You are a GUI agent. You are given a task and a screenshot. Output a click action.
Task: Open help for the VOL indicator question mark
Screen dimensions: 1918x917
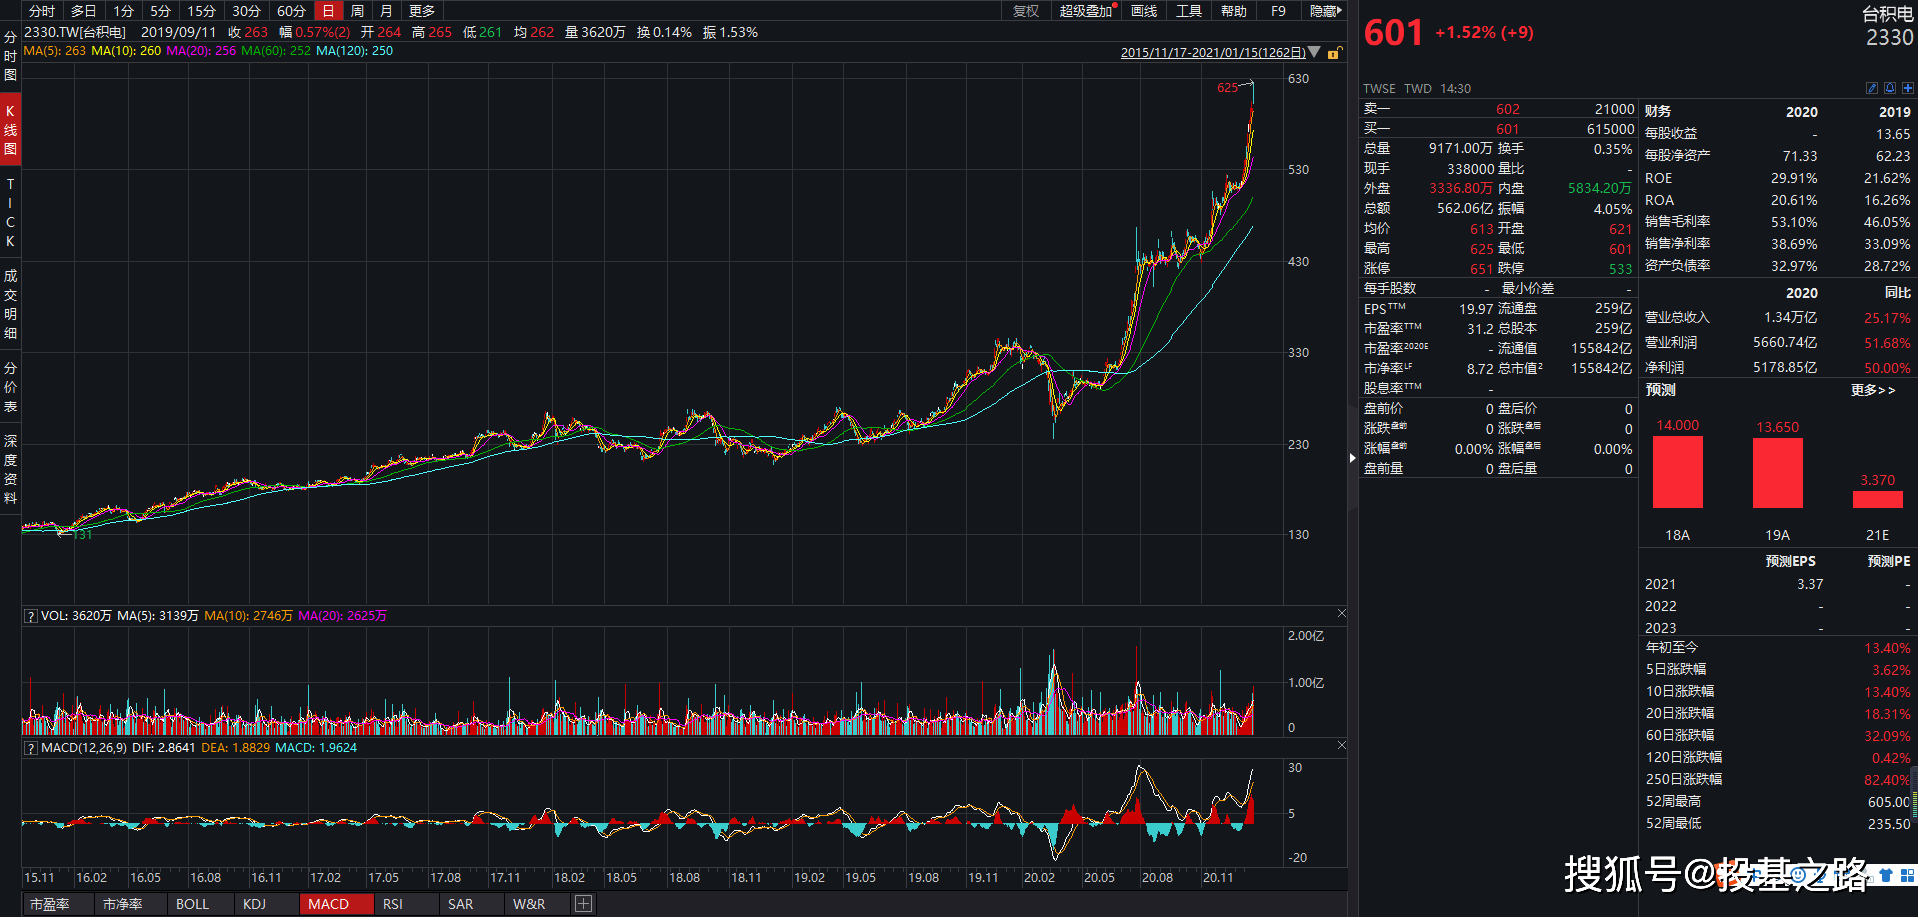31,616
